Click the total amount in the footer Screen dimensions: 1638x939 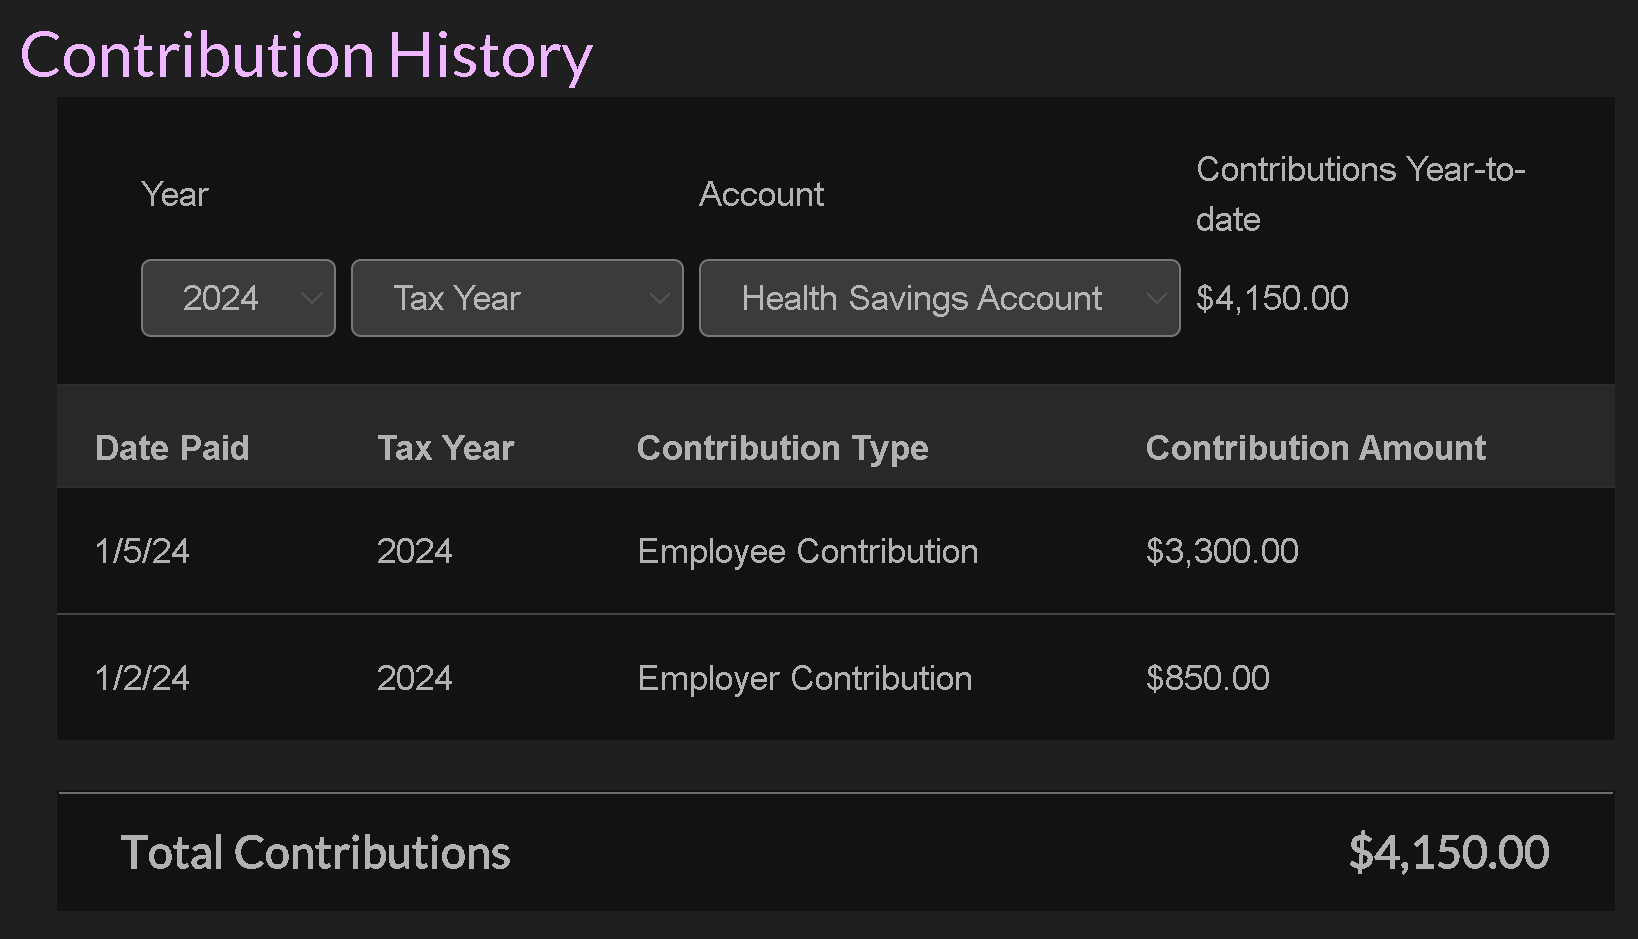point(1448,853)
